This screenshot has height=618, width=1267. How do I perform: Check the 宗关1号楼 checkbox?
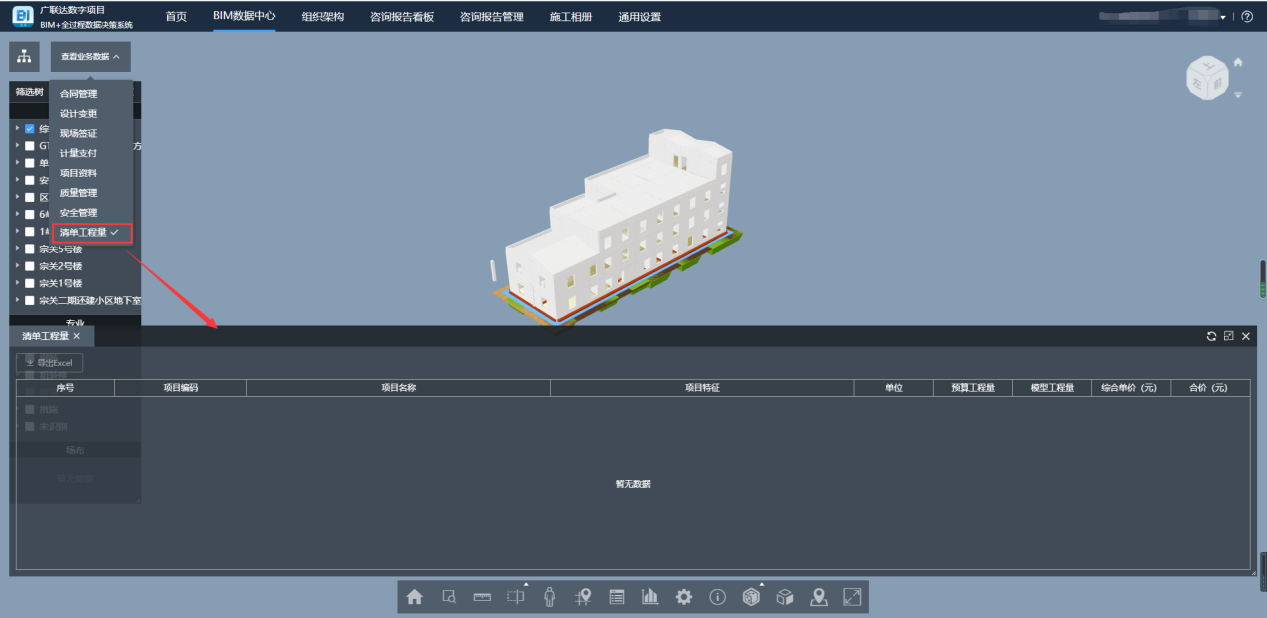click(x=30, y=283)
